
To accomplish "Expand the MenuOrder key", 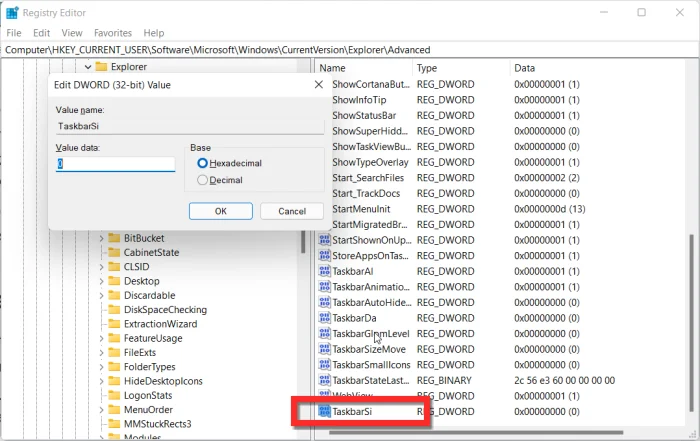I will (101, 410).
